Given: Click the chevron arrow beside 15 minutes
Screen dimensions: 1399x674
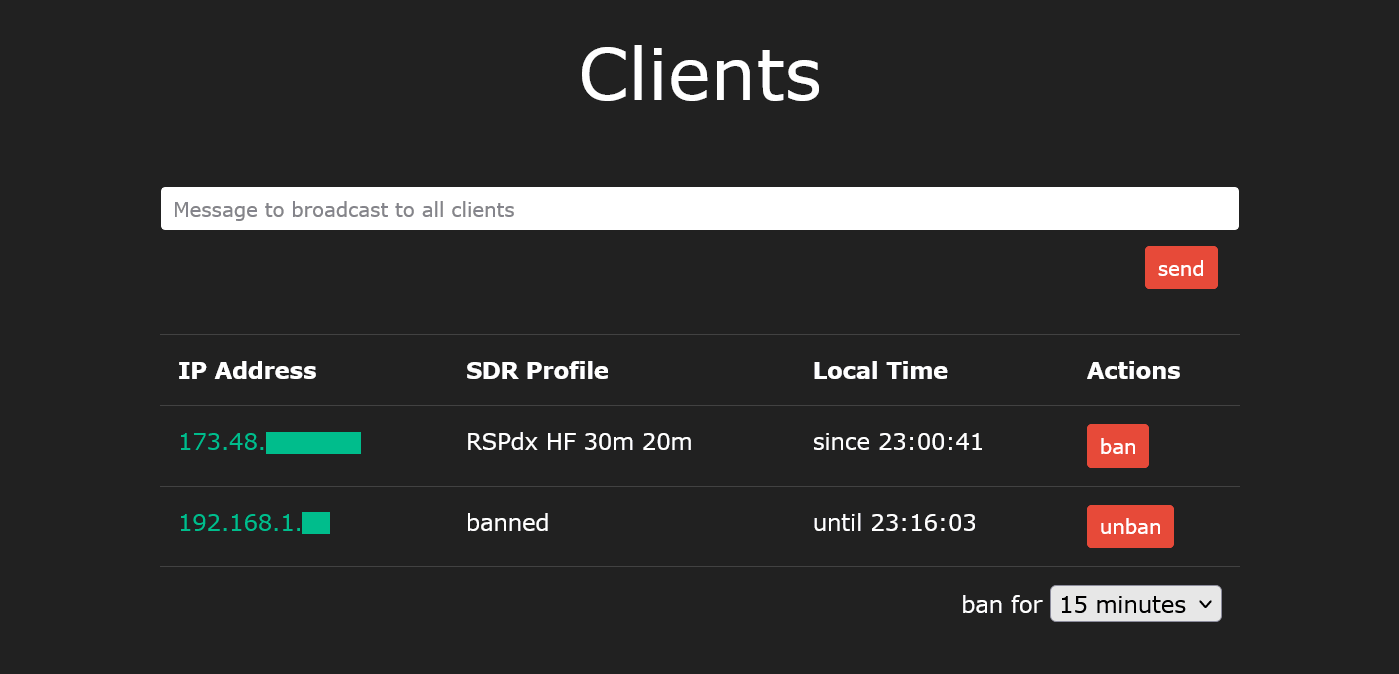Looking at the screenshot, I should pos(1204,604).
